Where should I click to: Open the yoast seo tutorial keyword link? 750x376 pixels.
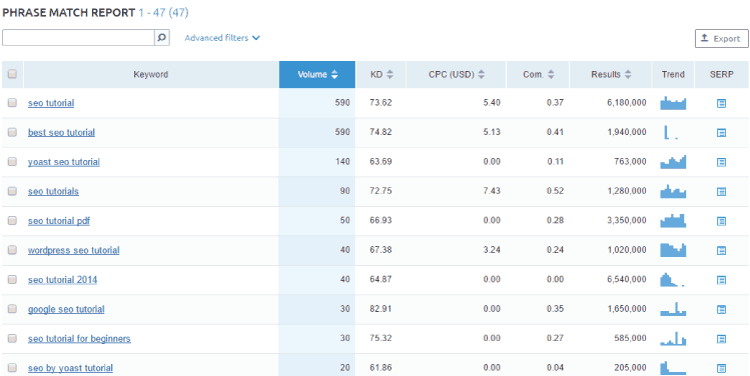pos(64,162)
